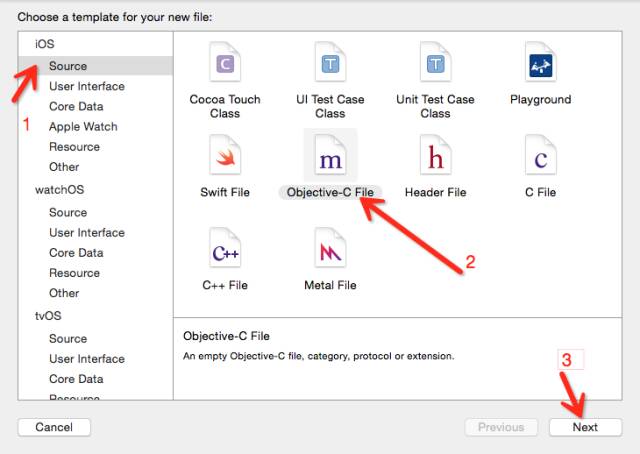This screenshot has height=454, width=640.
Task: Click the 'An empty Objective-C file' description text
Action: pos(318,356)
